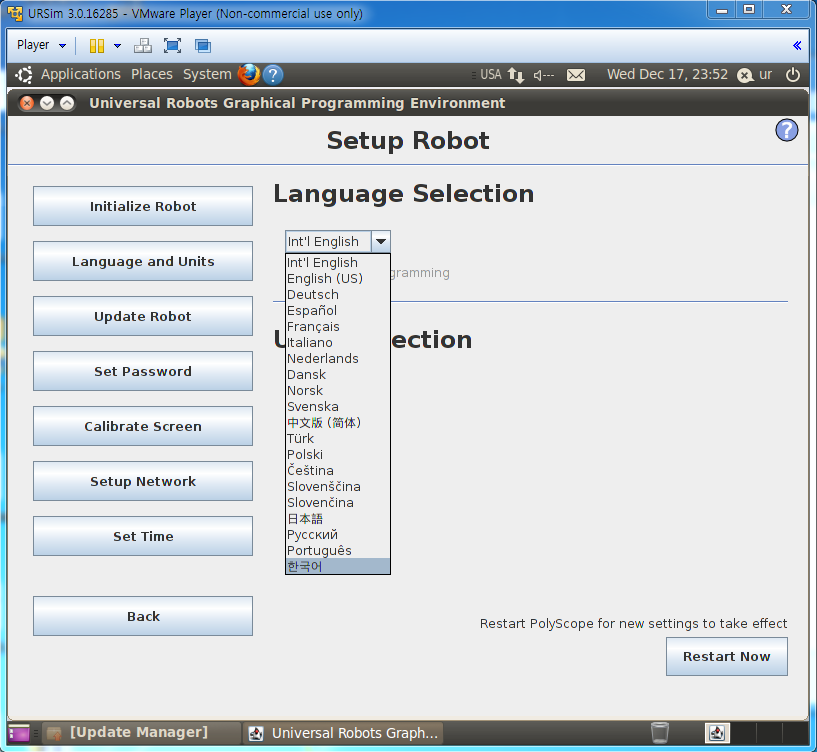The height and width of the screenshot is (752, 817).
Task: Click Setup Network button
Action: click(x=143, y=481)
